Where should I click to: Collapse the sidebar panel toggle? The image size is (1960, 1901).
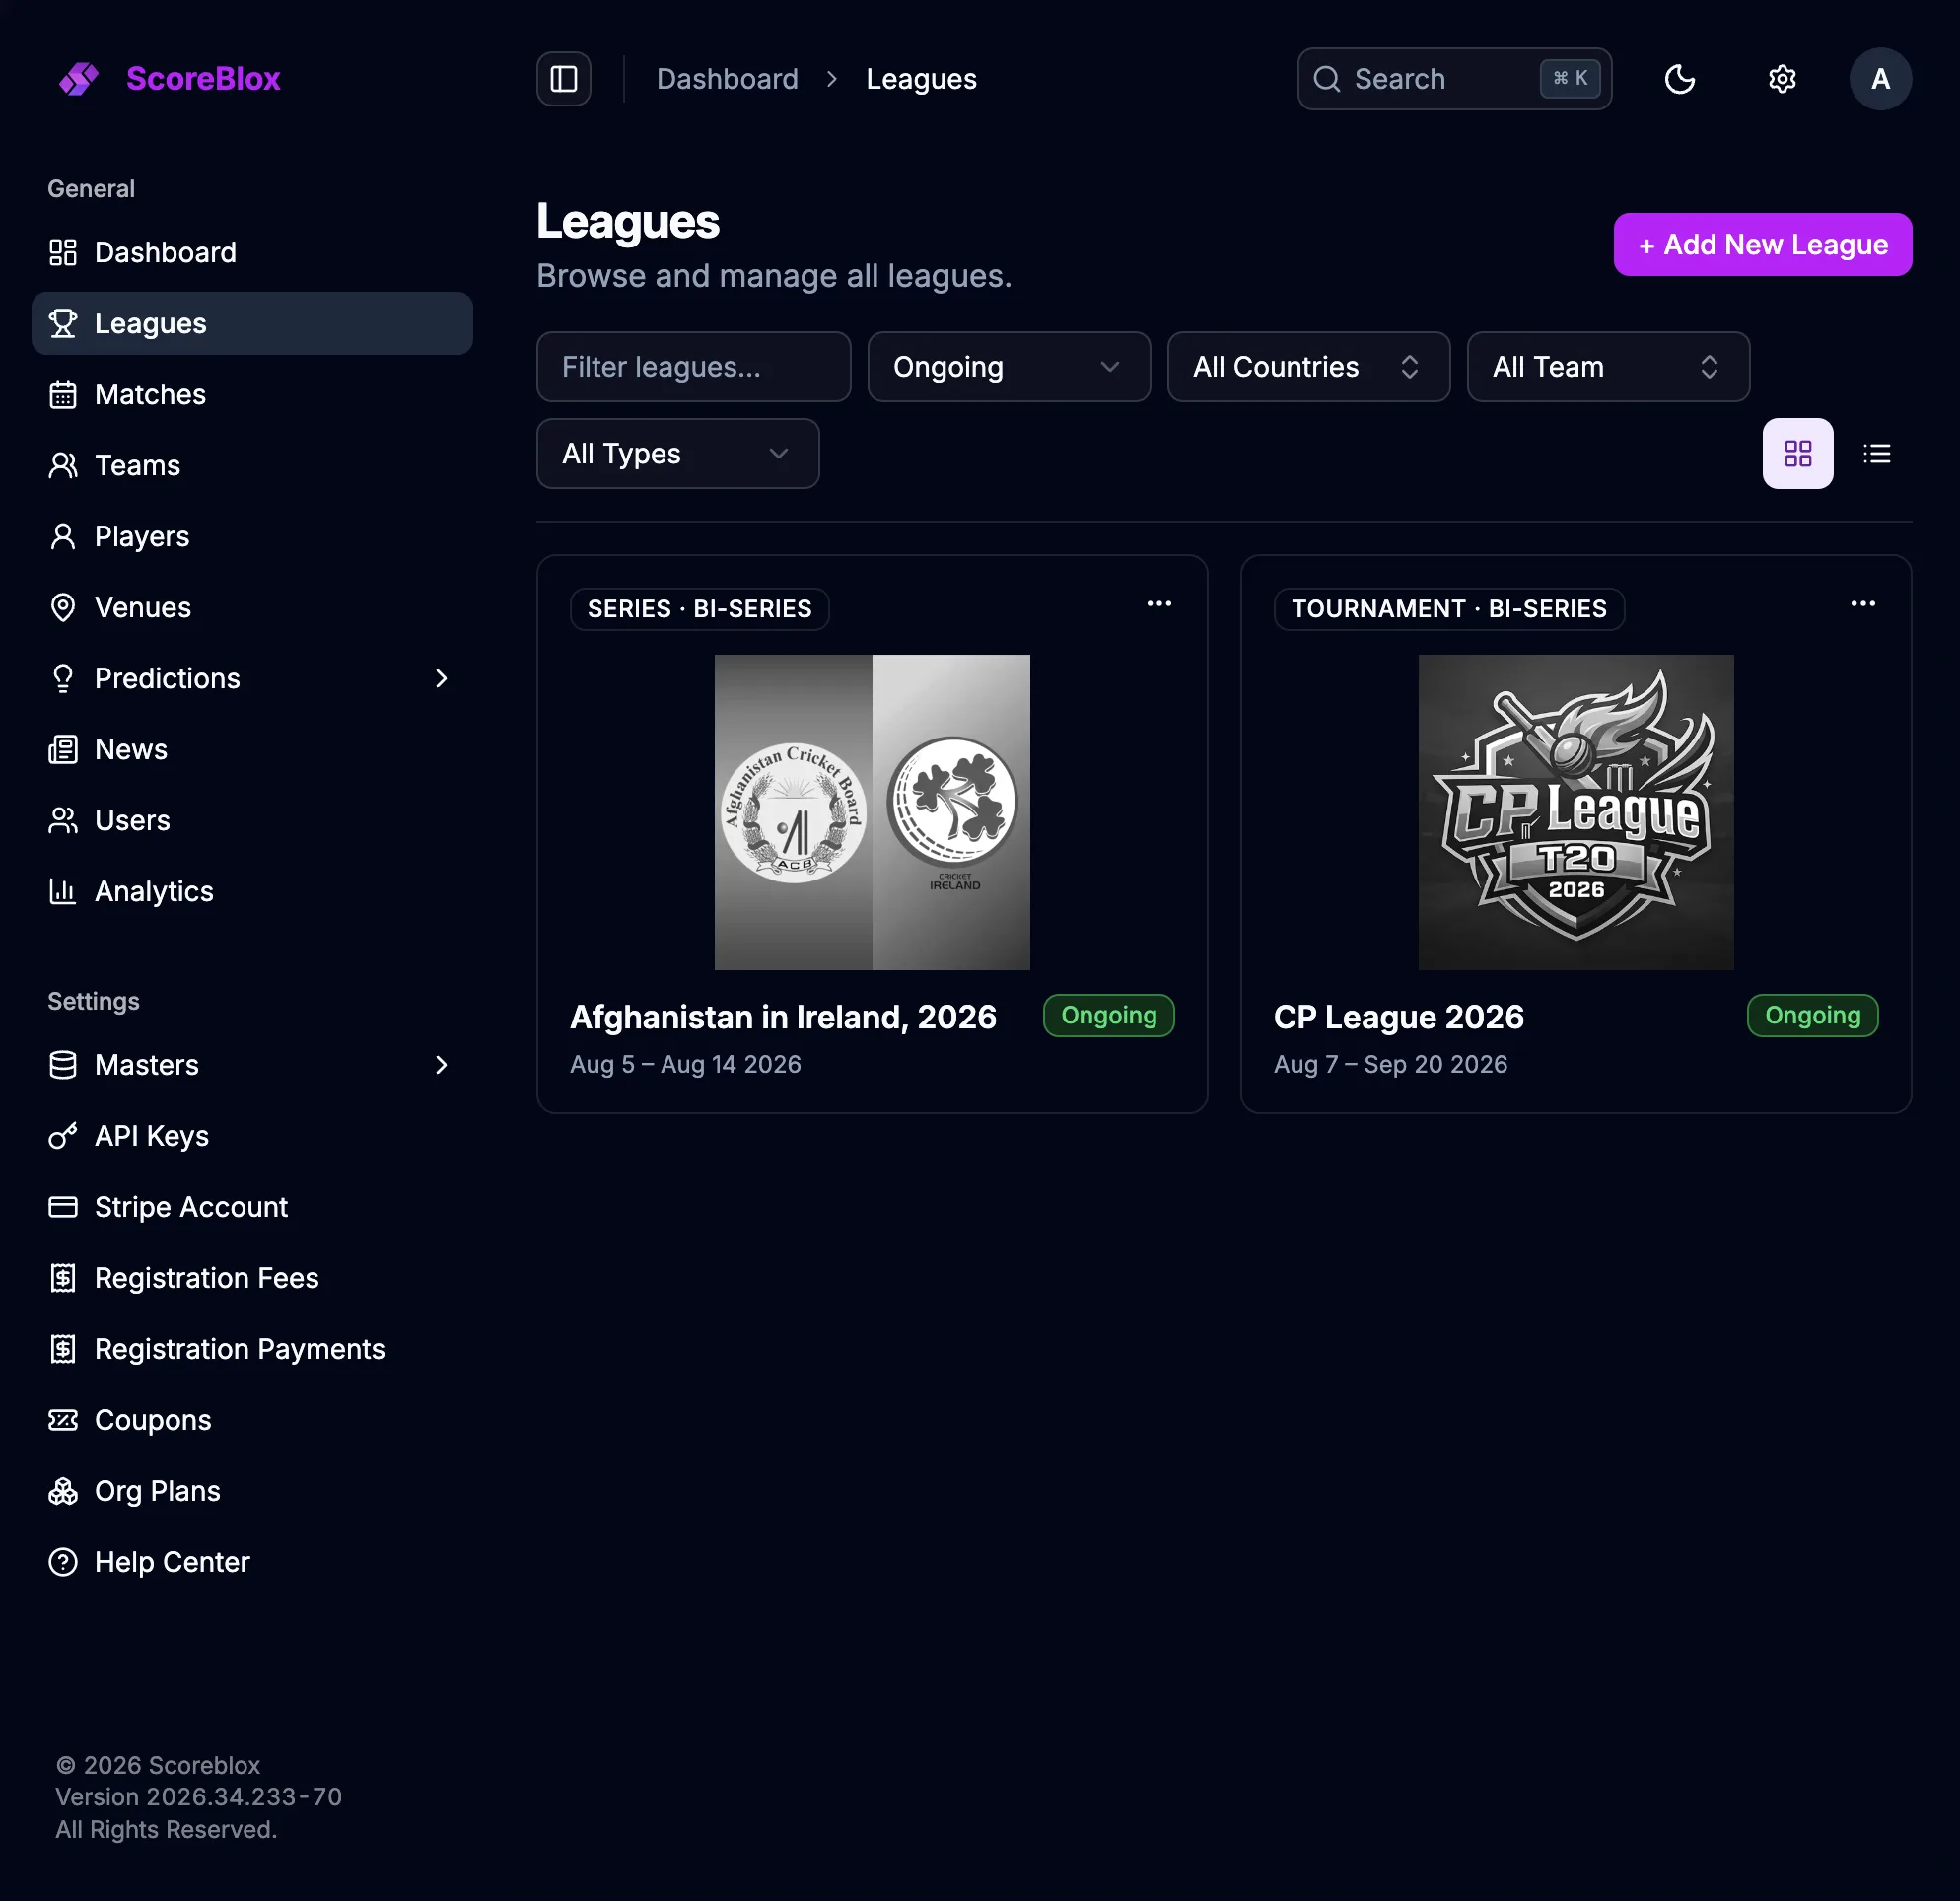pyautogui.click(x=564, y=79)
